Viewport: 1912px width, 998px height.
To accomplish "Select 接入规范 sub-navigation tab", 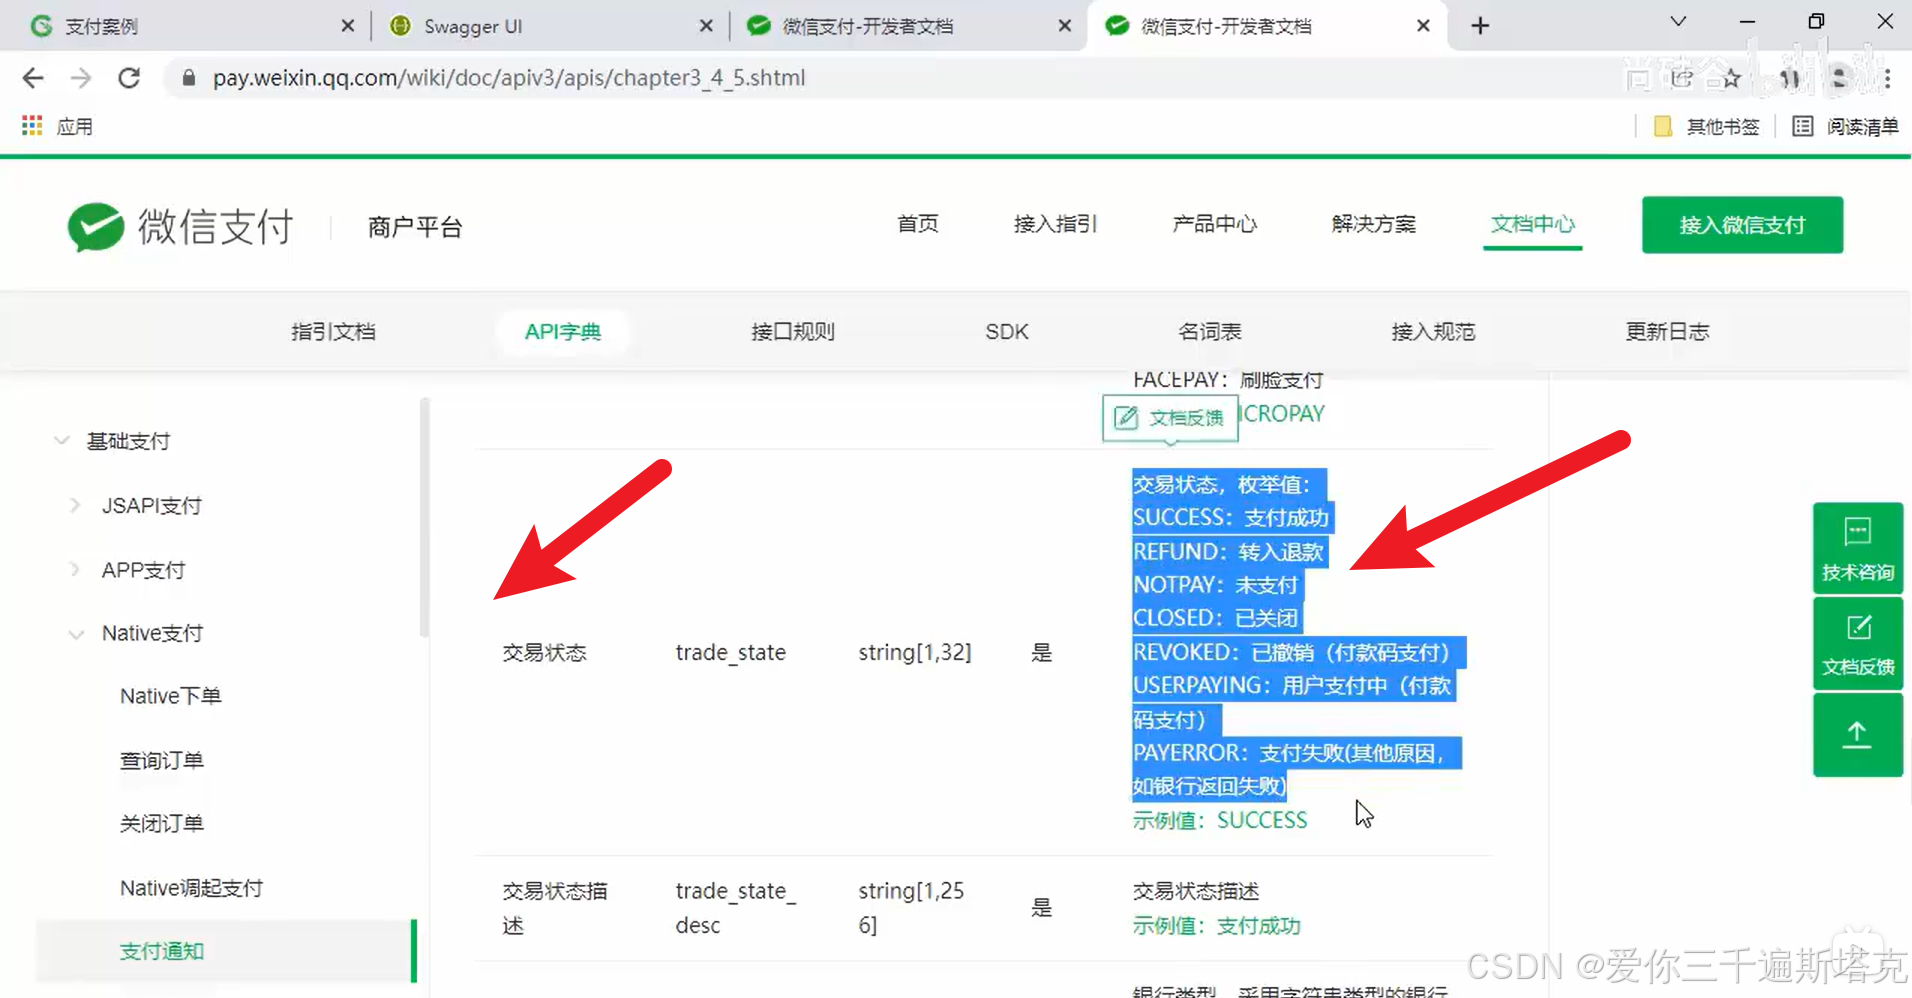I will click(1433, 332).
